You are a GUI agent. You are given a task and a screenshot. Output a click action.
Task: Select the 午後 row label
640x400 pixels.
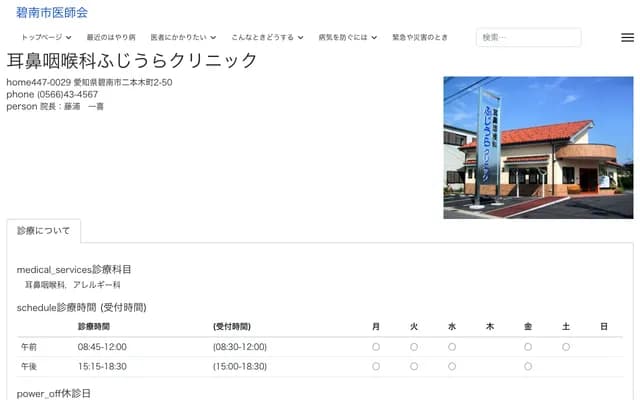[x=29, y=367]
